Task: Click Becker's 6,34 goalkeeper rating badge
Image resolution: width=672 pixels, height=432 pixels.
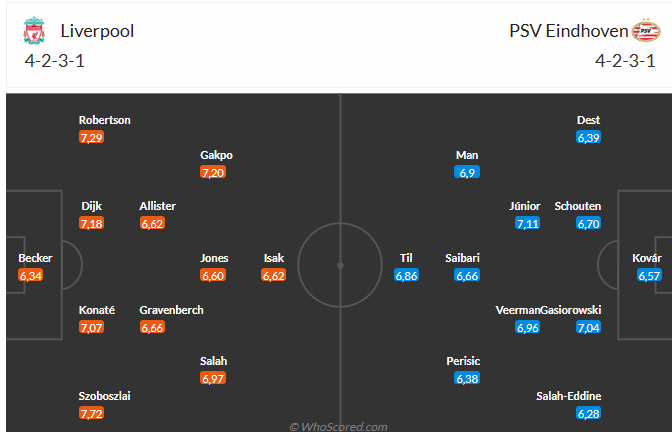Action: pos(31,275)
